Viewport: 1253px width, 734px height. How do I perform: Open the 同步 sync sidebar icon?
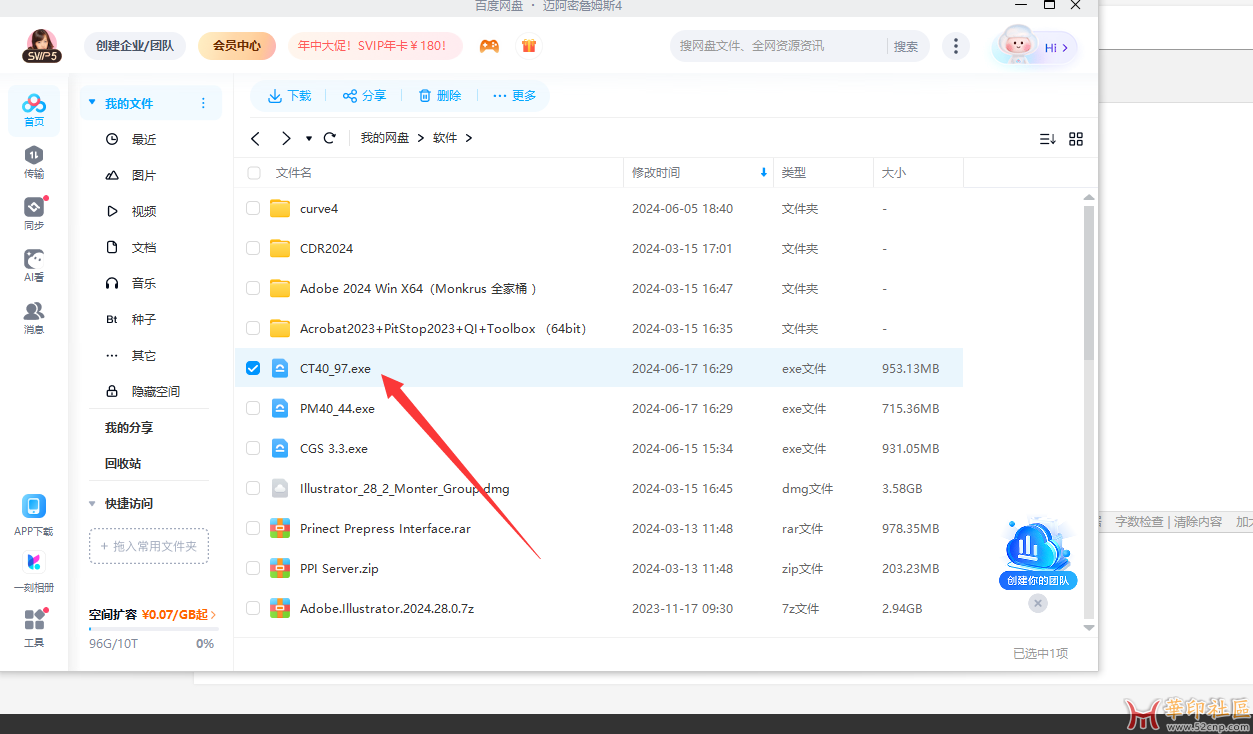click(34, 214)
